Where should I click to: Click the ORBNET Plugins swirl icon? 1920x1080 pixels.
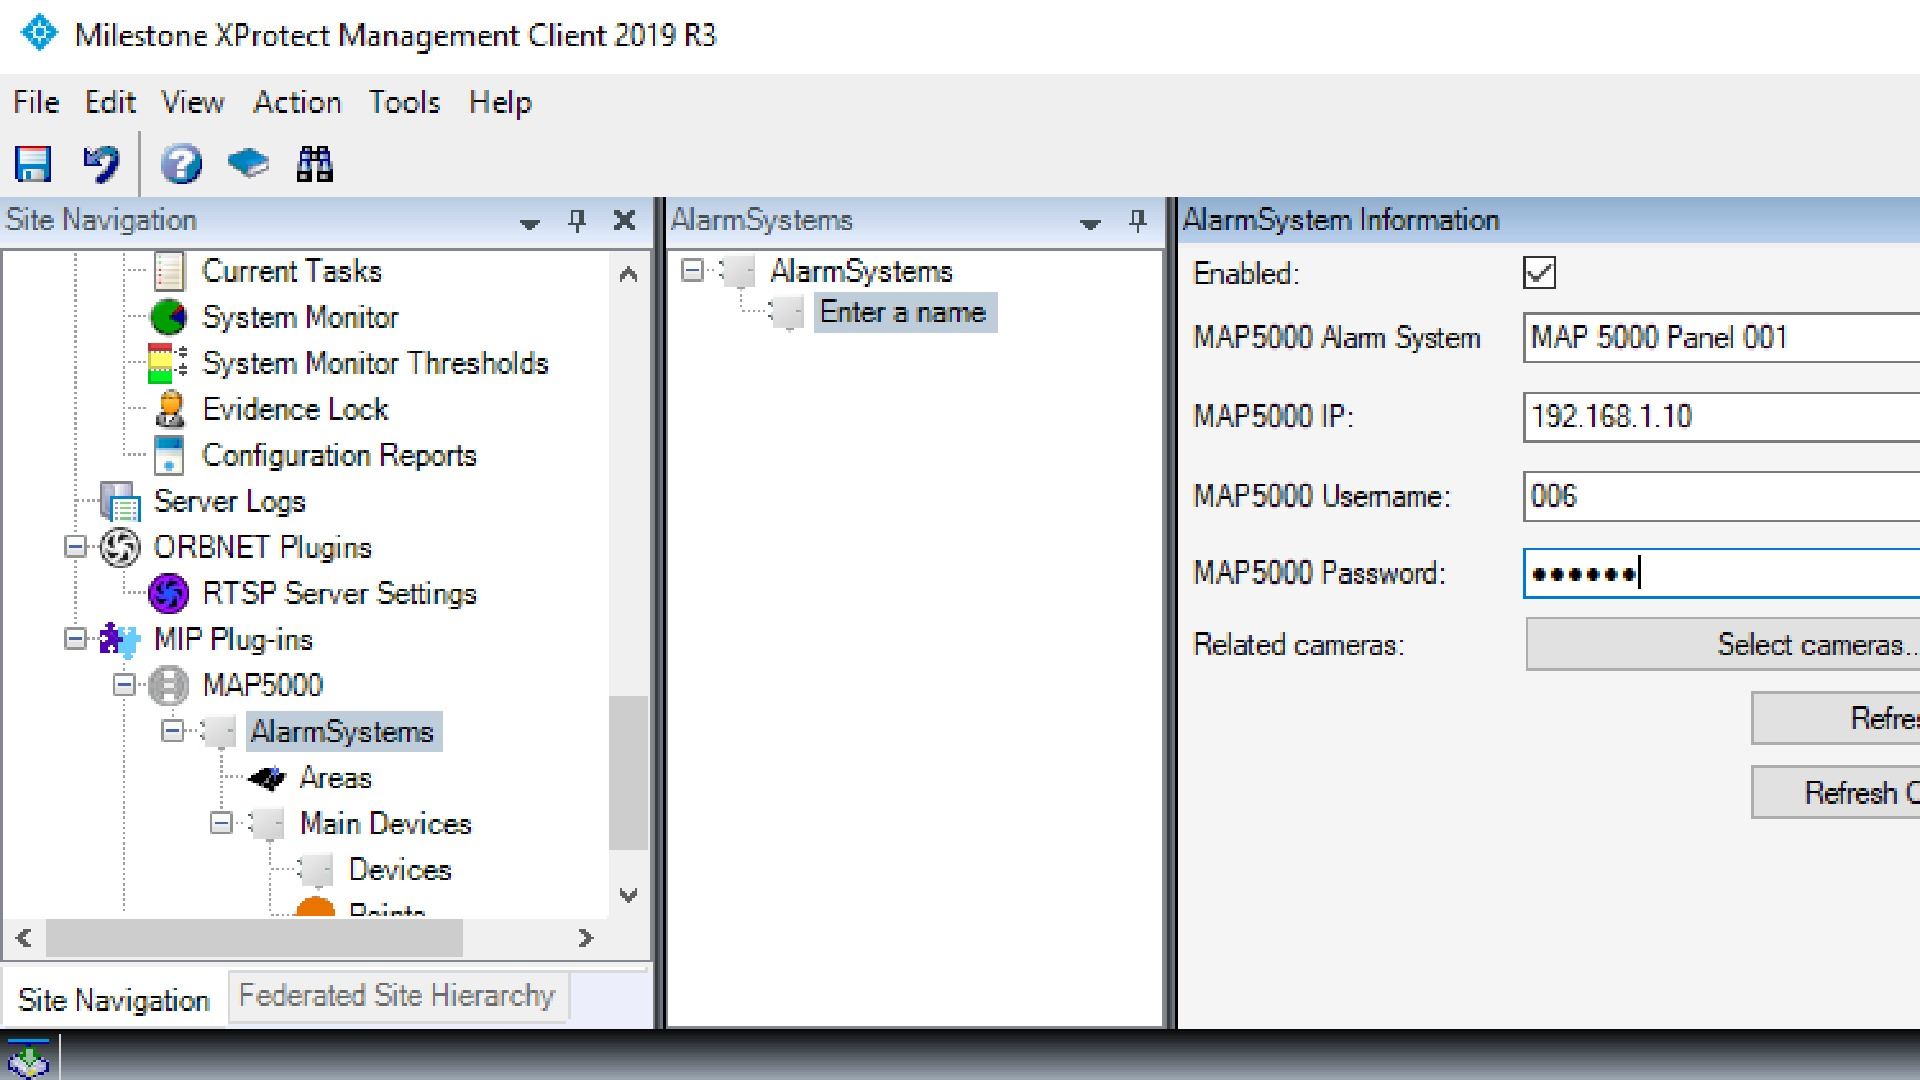[x=121, y=548]
